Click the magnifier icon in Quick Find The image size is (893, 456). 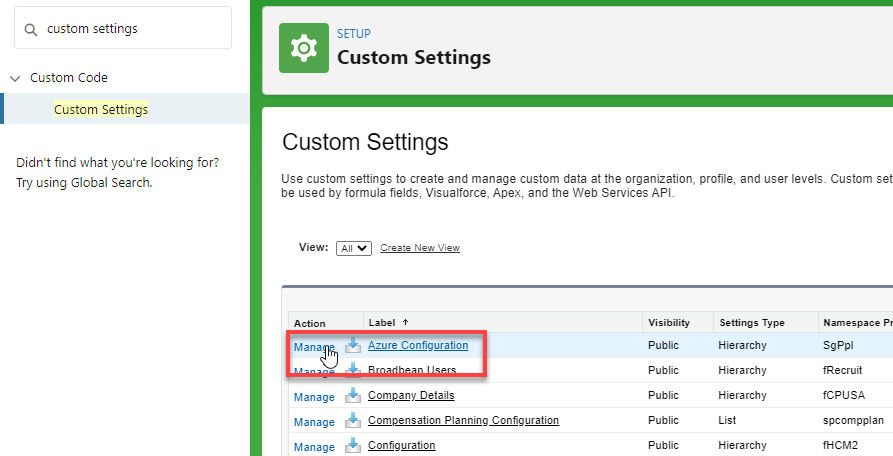[x=32, y=29]
